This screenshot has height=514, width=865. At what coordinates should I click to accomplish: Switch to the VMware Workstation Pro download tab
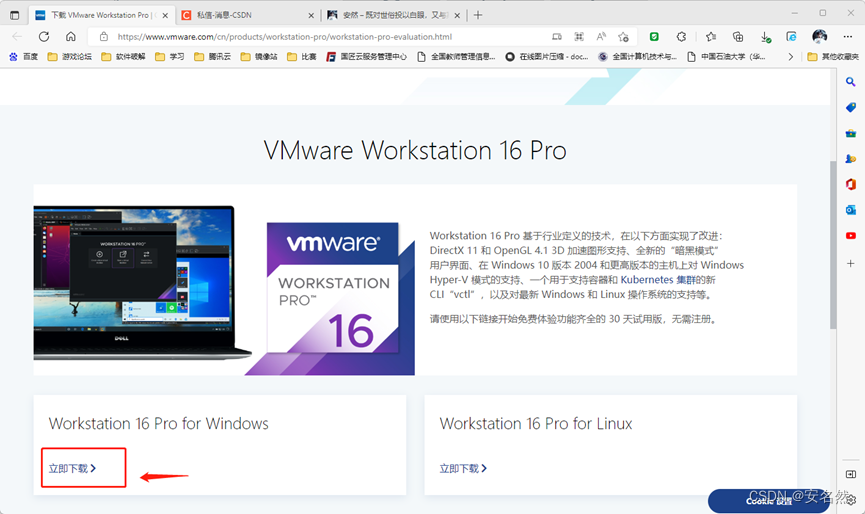pyautogui.click(x=102, y=15)
